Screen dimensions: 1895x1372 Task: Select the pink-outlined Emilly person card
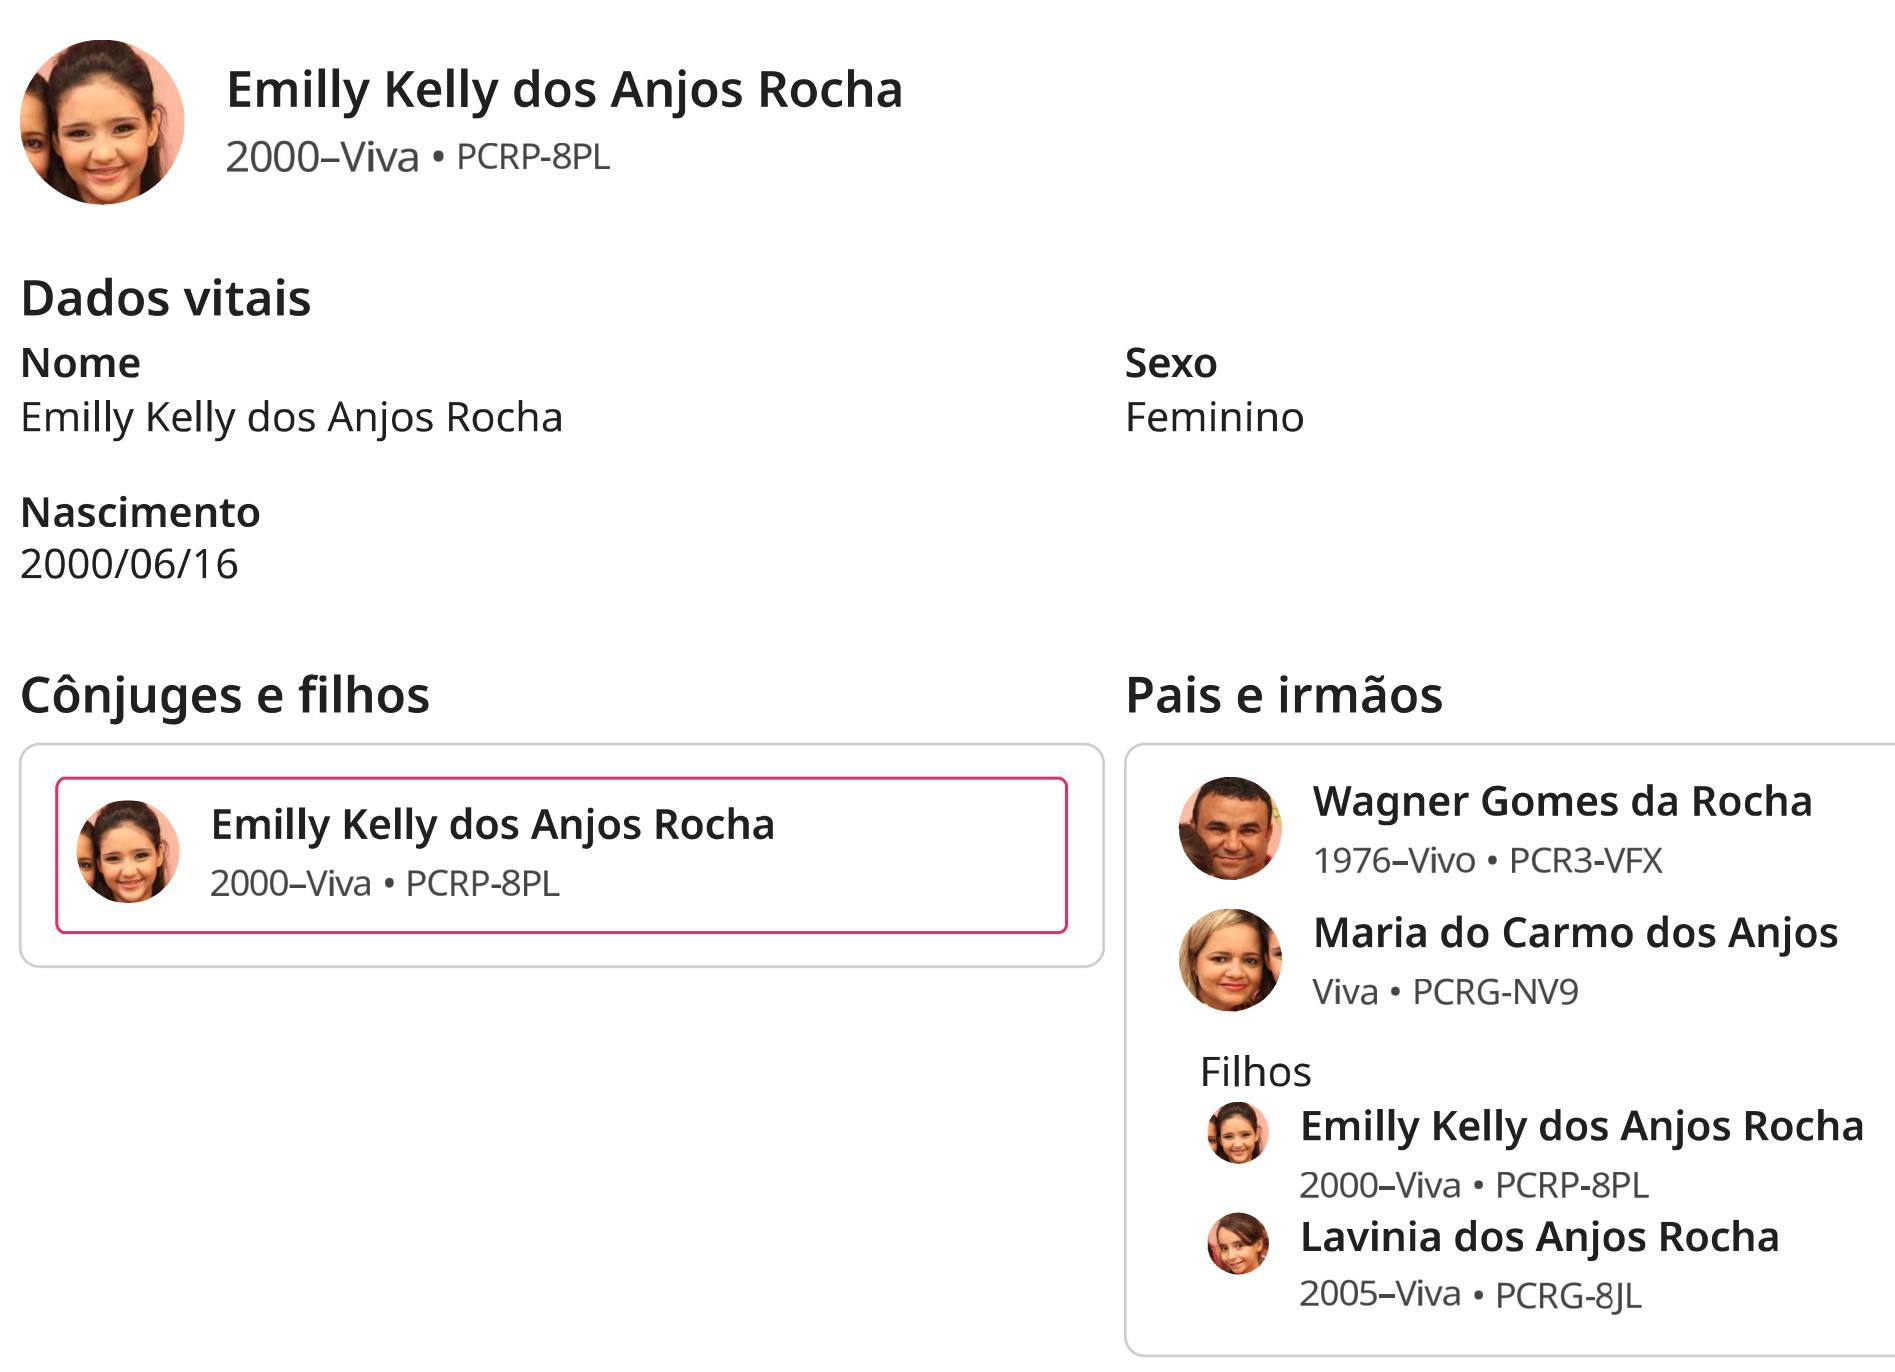562,855
